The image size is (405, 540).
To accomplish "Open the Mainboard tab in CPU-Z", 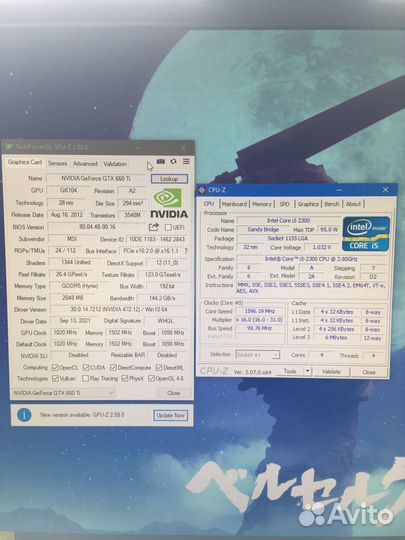I will point(234,204).
